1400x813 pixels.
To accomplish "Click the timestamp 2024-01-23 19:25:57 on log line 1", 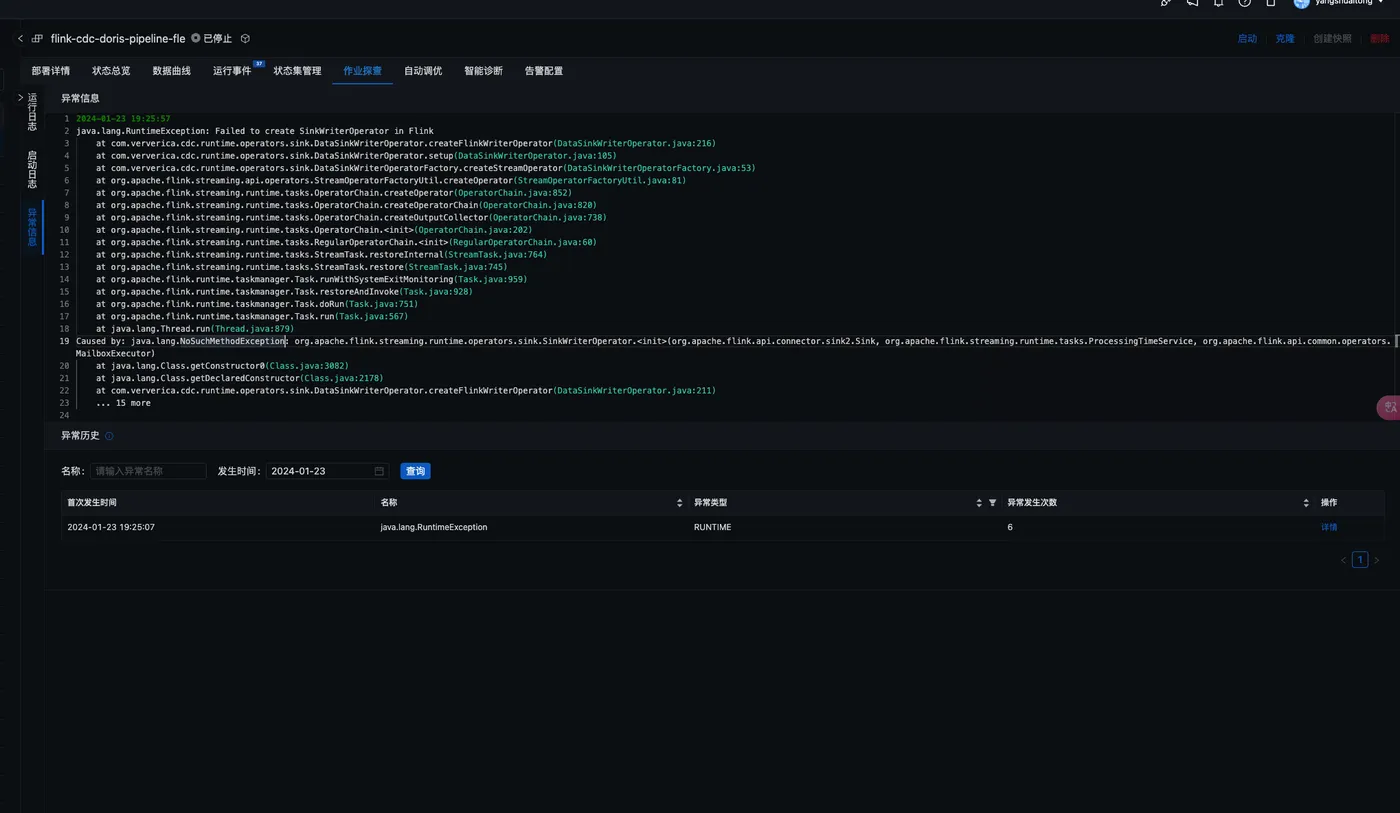I will point(123,119).
